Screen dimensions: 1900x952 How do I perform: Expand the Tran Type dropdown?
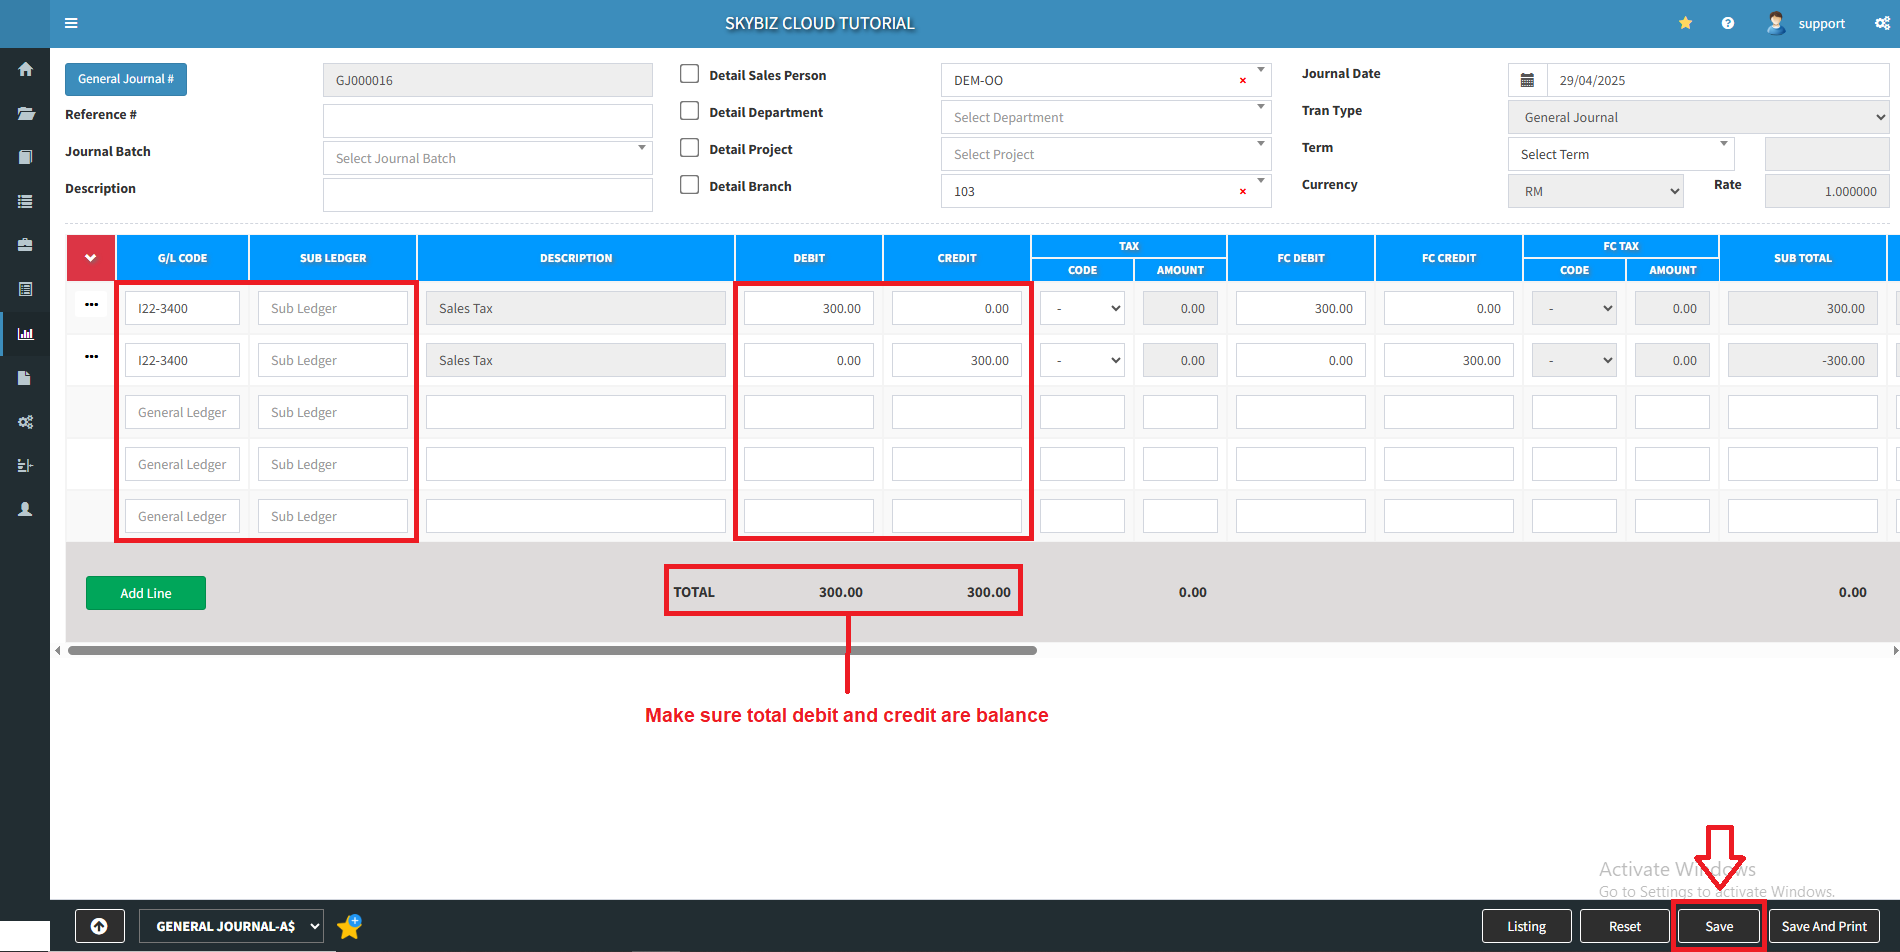point(1697,117)
